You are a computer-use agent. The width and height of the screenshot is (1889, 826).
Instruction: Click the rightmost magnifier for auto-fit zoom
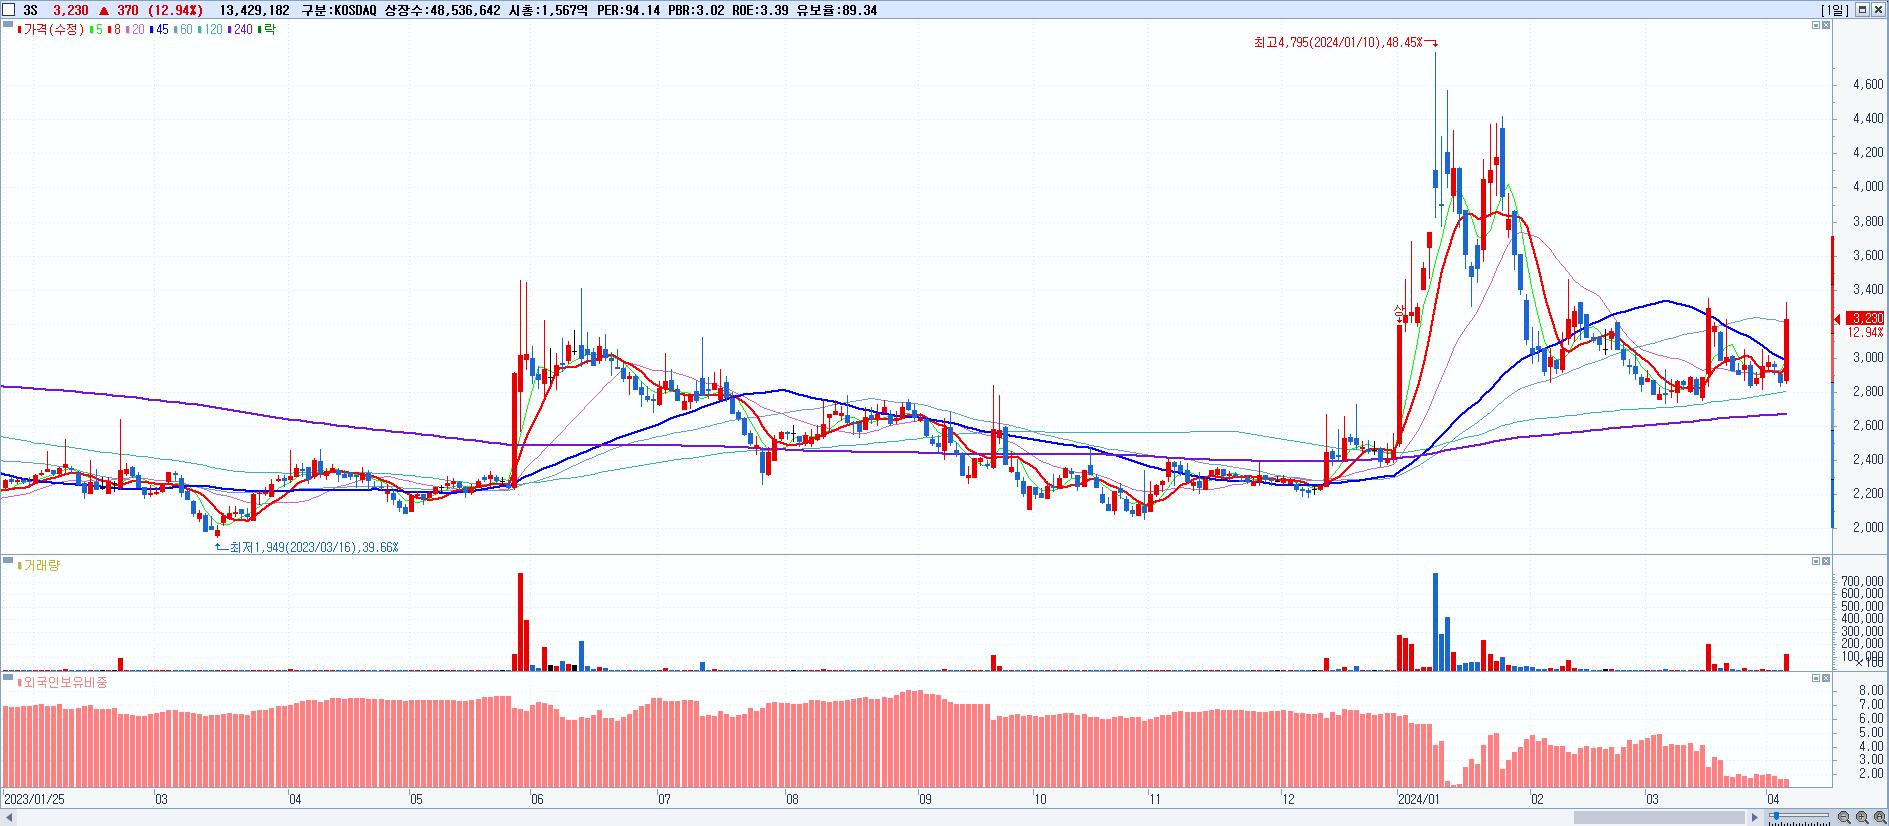pyautogui.click(x=1880, y=817)
